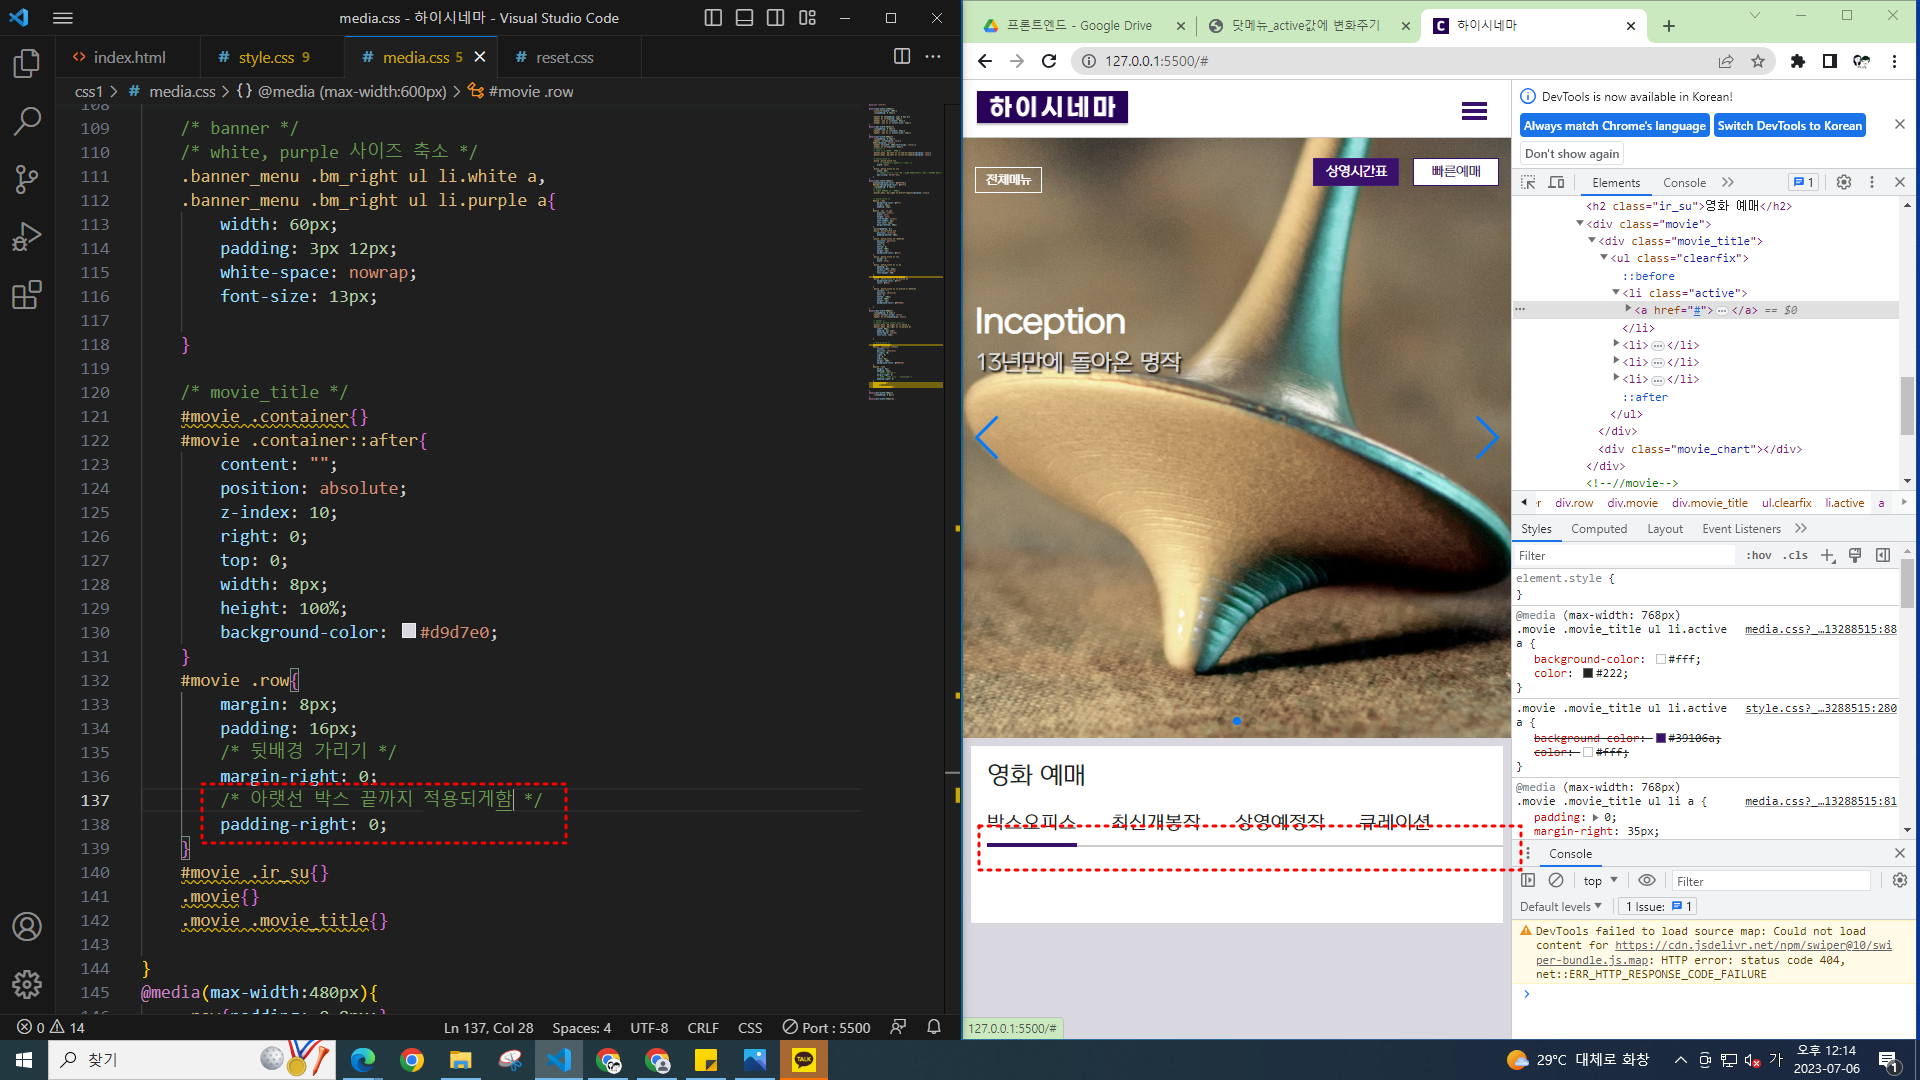Open the Extensions view
Screen dimensions: 1920x1080
[x=27, y=296]
